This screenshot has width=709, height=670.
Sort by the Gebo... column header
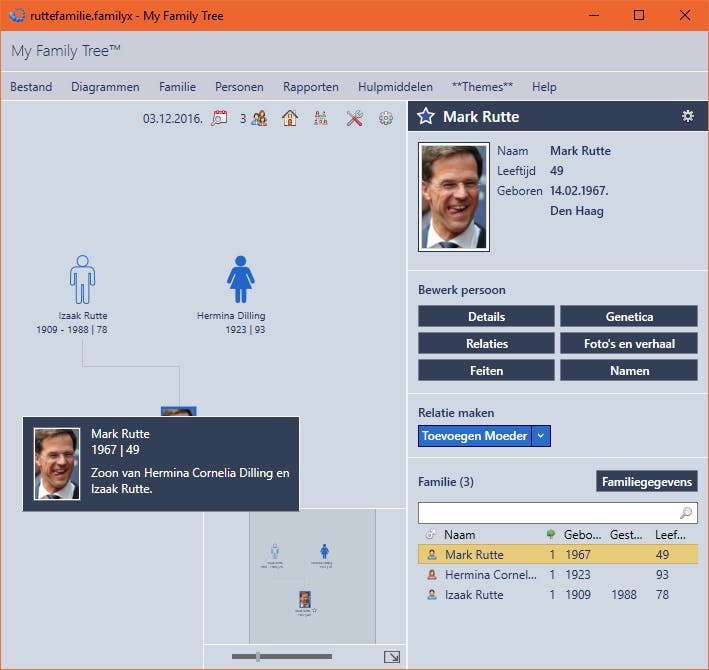click(x=582, y=535)
